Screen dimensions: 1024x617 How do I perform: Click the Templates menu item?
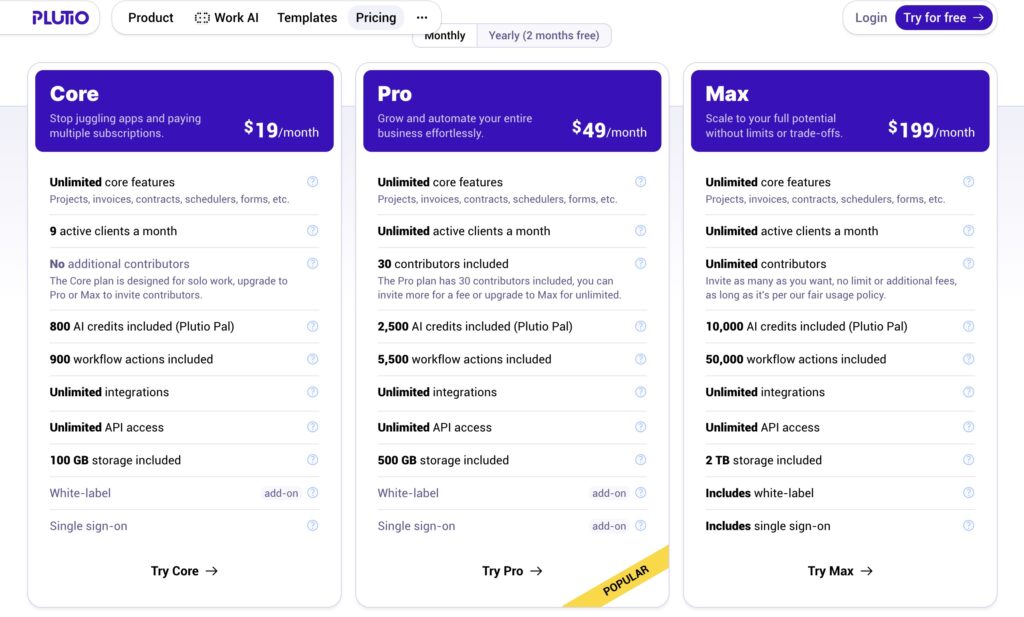(x=306, y=17)
